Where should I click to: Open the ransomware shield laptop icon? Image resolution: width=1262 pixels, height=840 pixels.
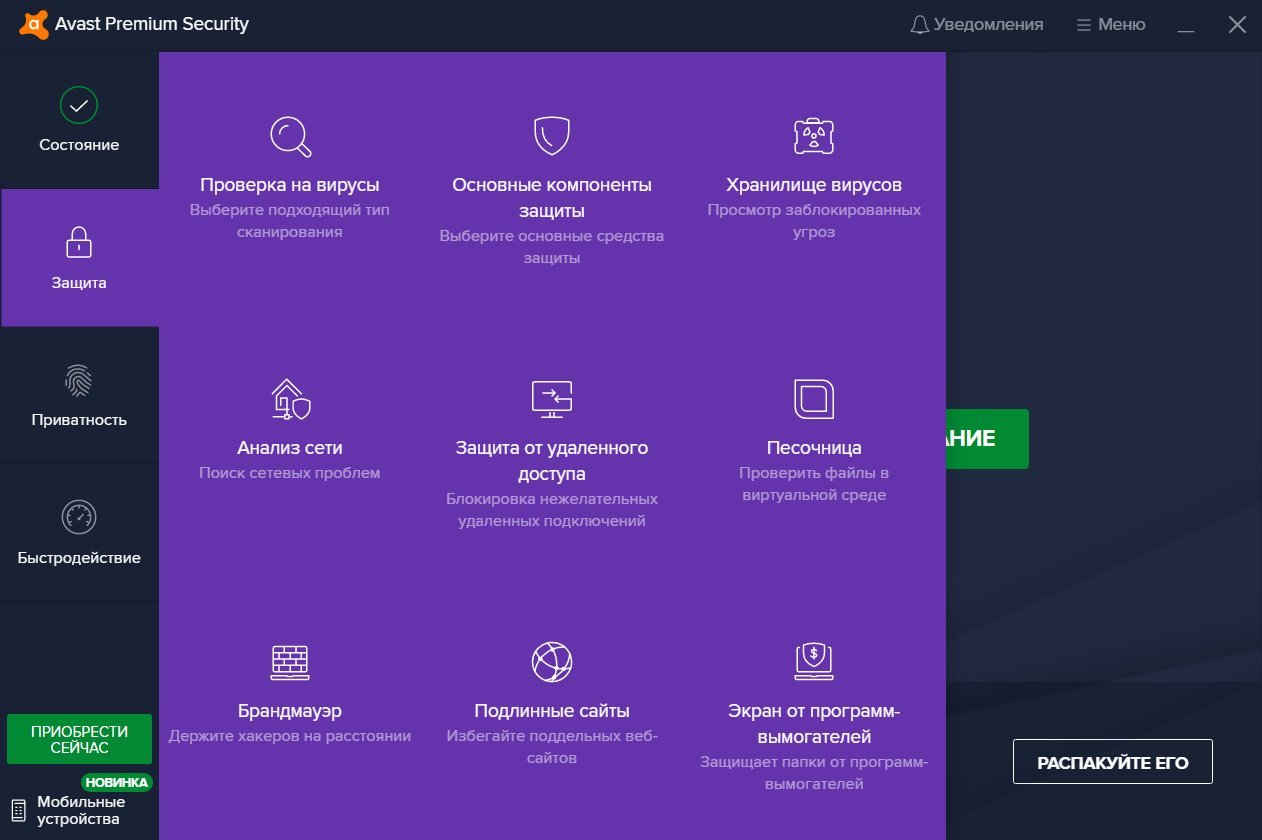[814, 661]
